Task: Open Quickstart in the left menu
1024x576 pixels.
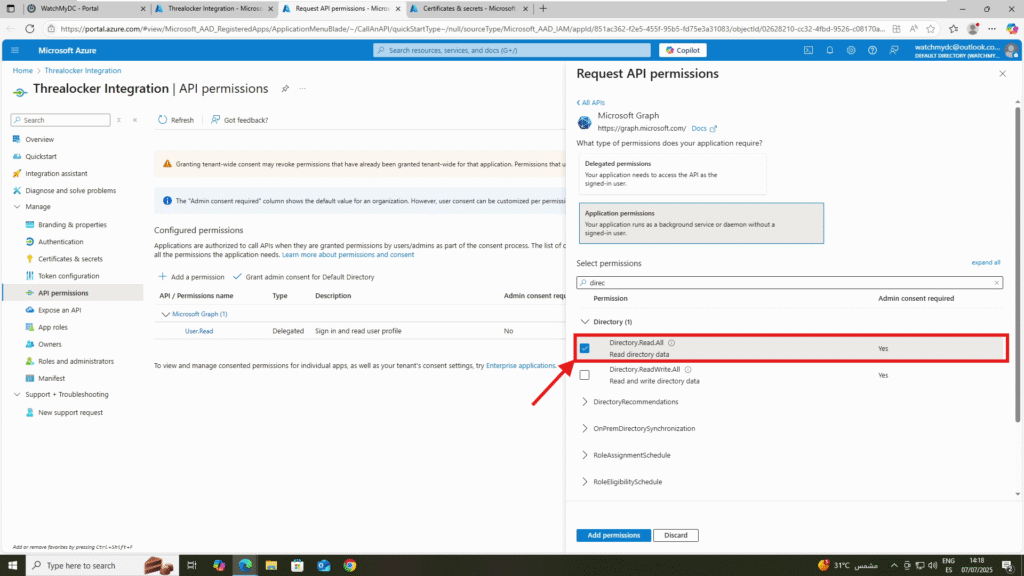Action: [x=41, y=157]
